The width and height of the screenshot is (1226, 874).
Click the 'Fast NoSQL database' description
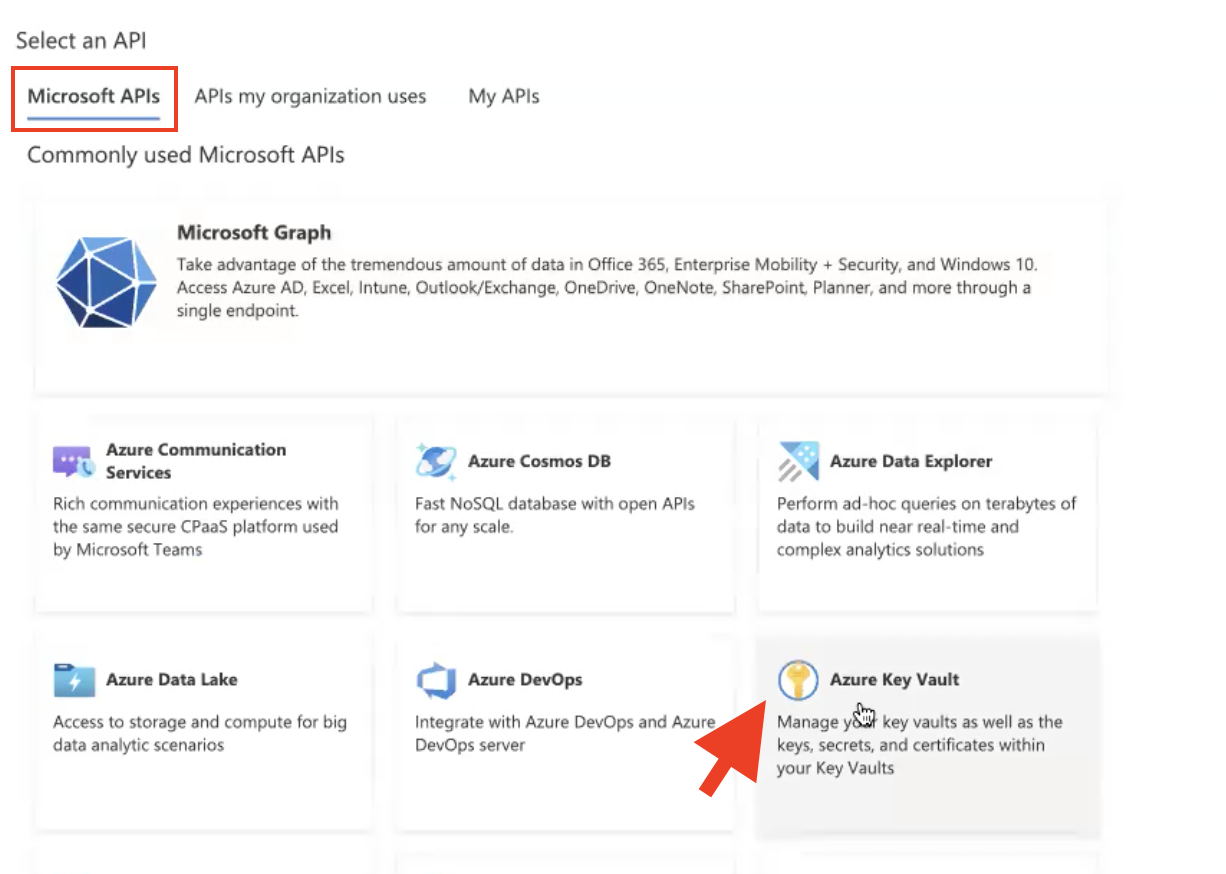[555, 515]
